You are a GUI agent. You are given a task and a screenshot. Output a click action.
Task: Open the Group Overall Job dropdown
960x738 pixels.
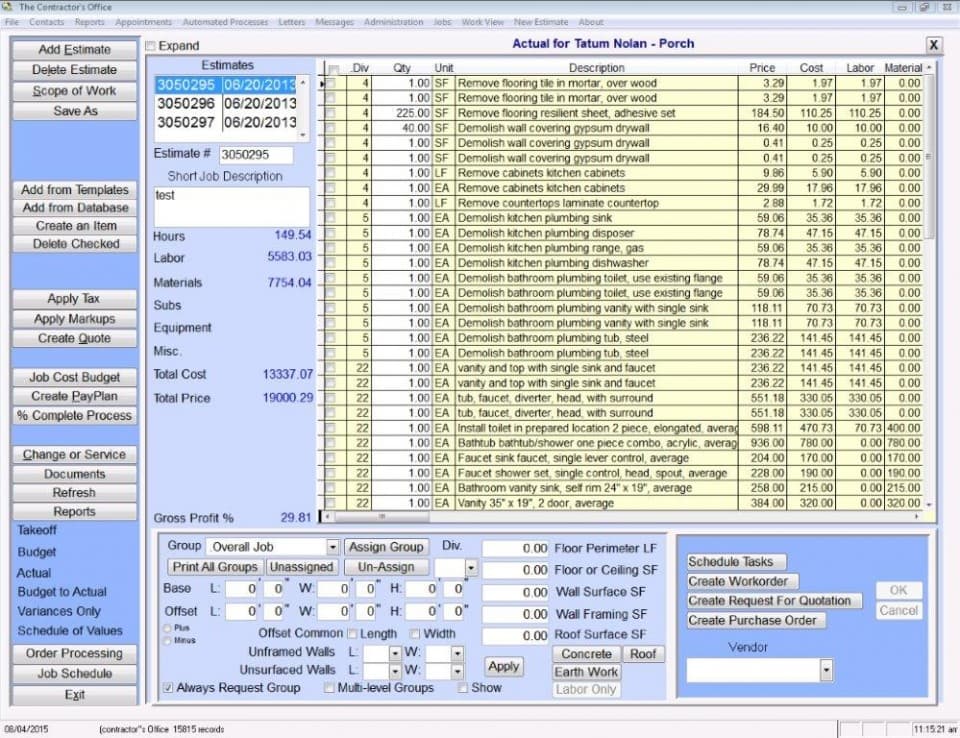(x=332, y=547)
